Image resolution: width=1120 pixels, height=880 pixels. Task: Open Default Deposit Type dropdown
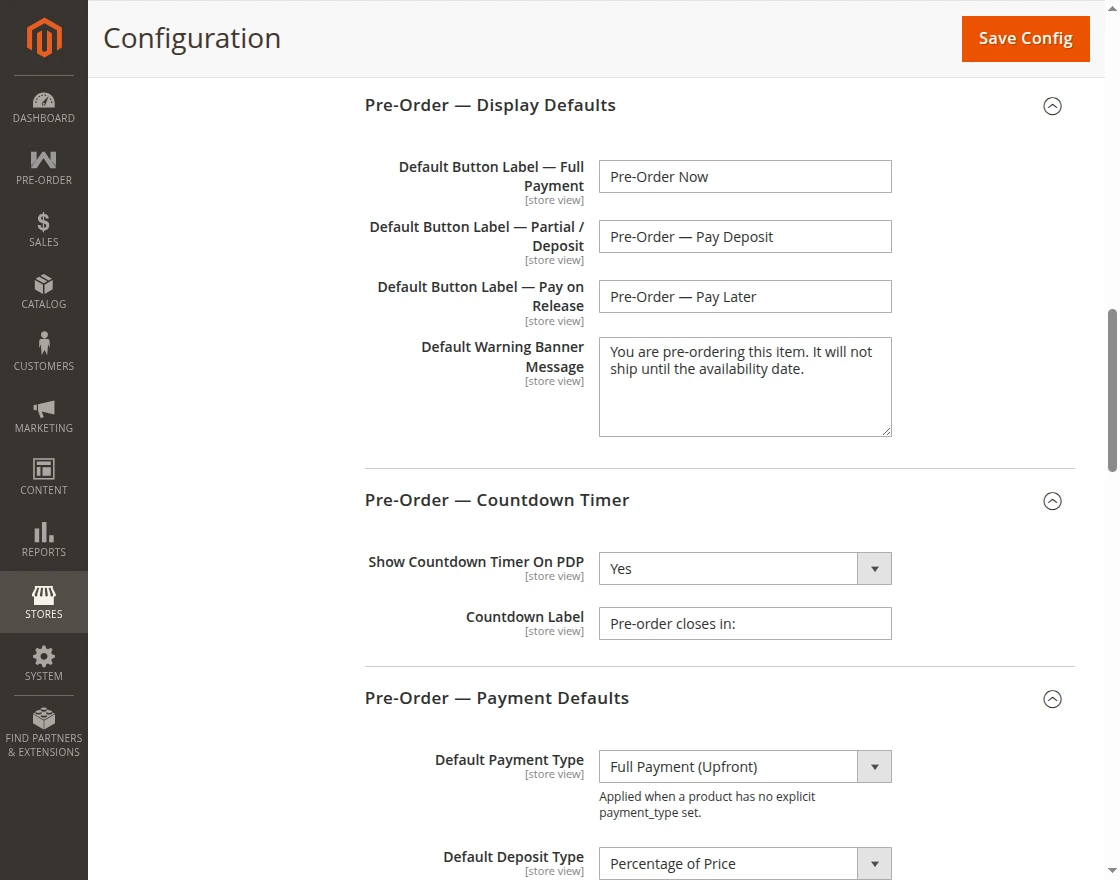tap(745, 864)
